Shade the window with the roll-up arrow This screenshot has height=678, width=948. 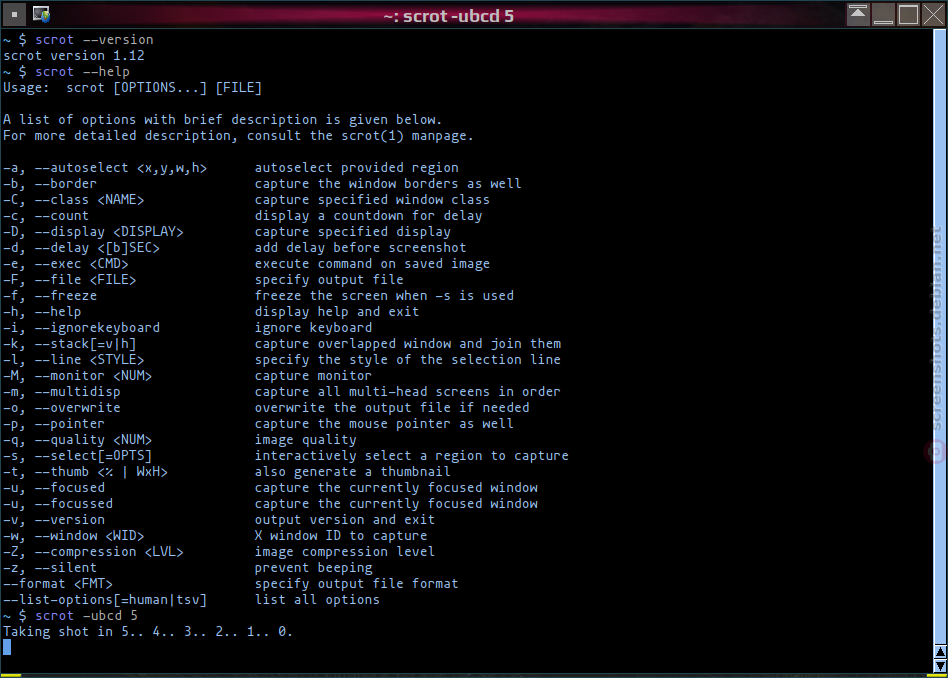tap(858, 14)
